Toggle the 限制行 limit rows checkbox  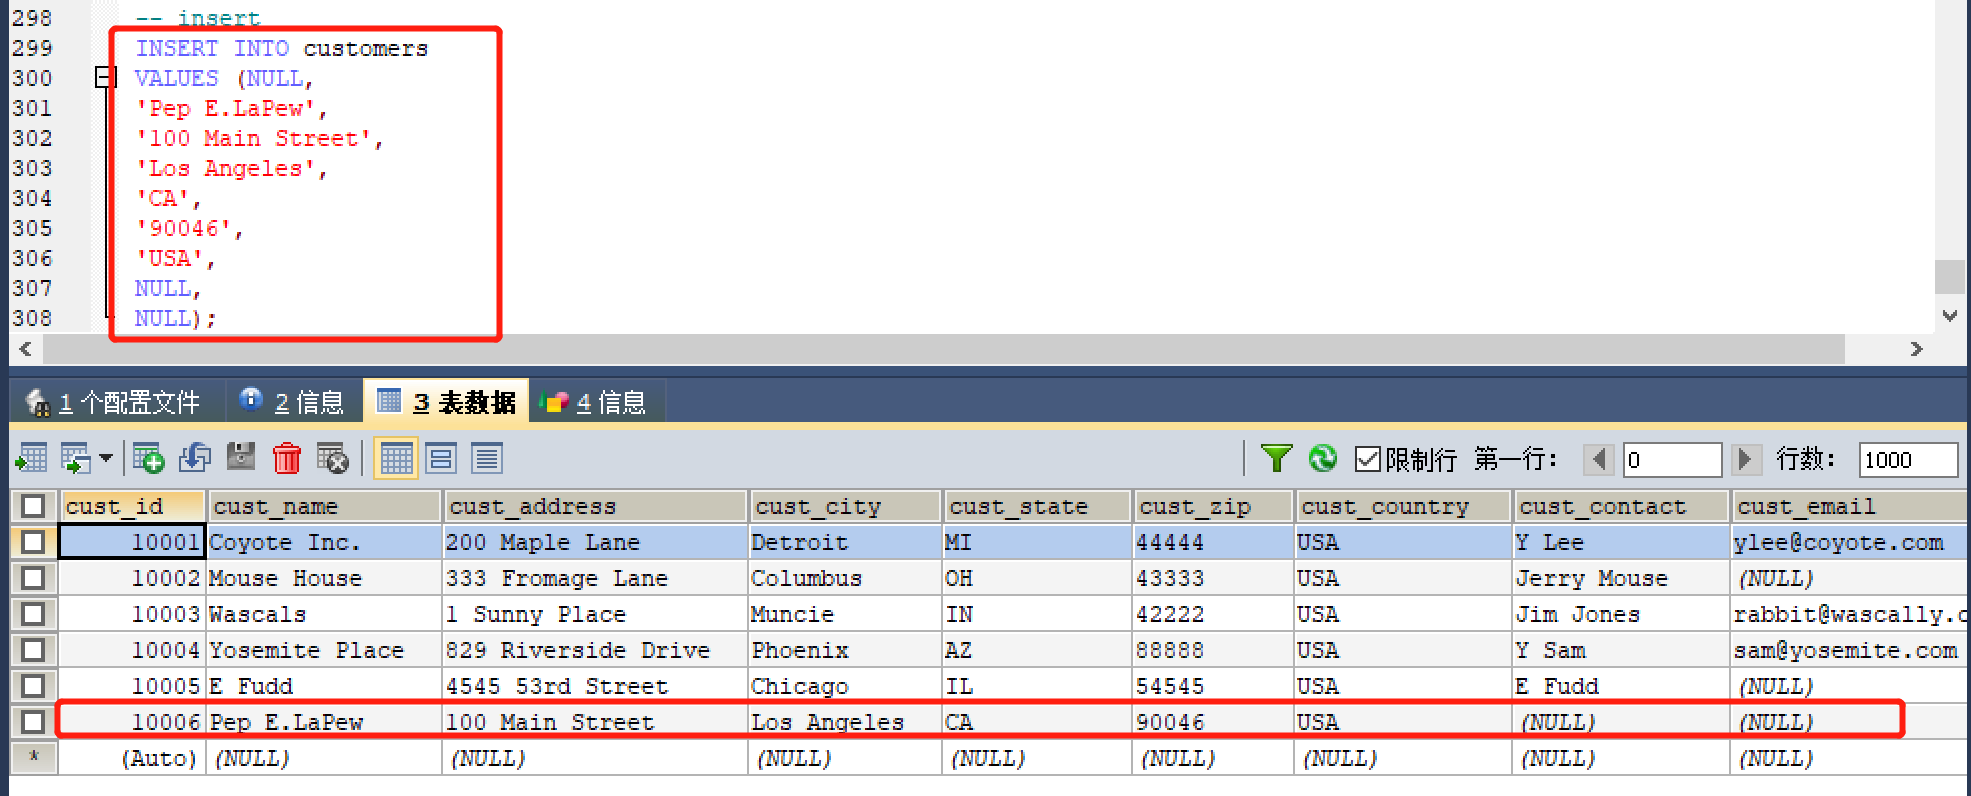[1367, 459]
